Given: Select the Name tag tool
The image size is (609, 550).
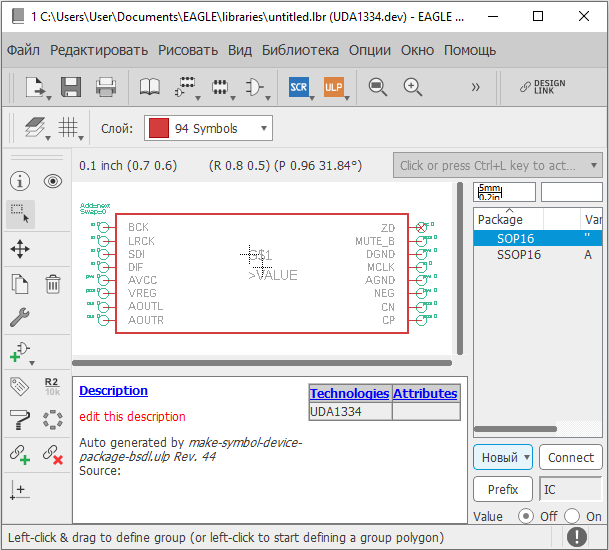Looking at the screenshot, I should pos(20,386).
